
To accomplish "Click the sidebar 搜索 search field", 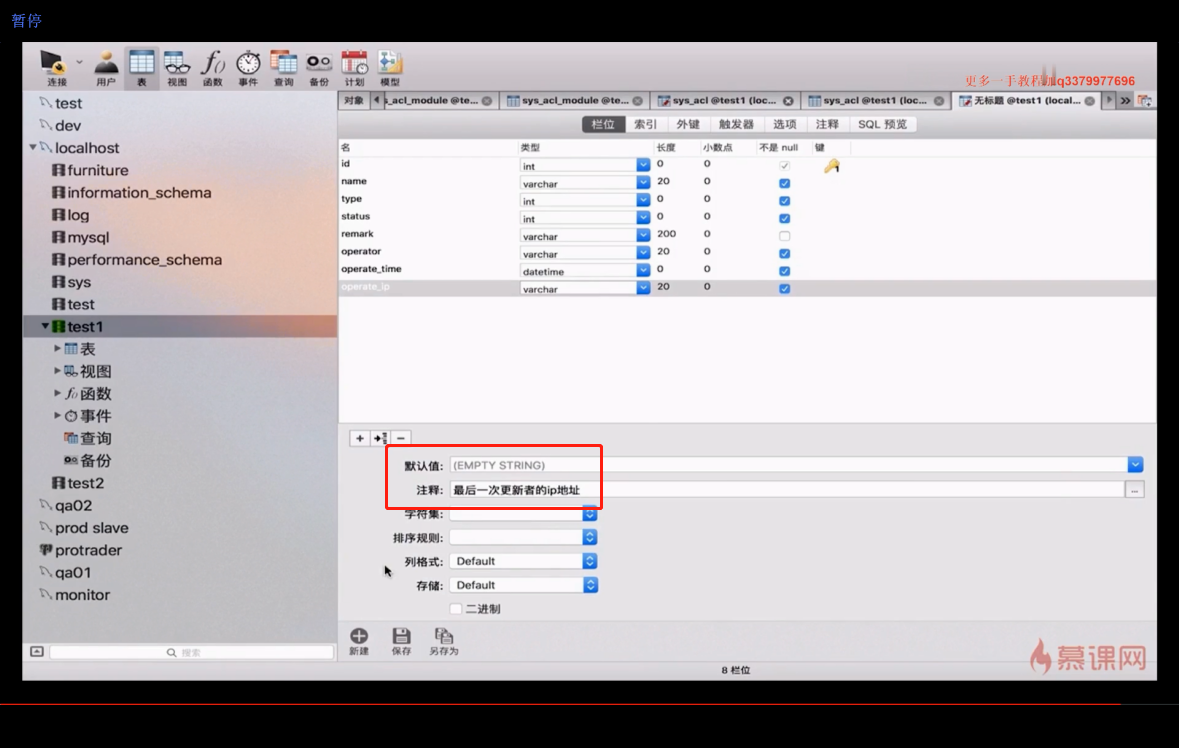I will pos(192,652).
